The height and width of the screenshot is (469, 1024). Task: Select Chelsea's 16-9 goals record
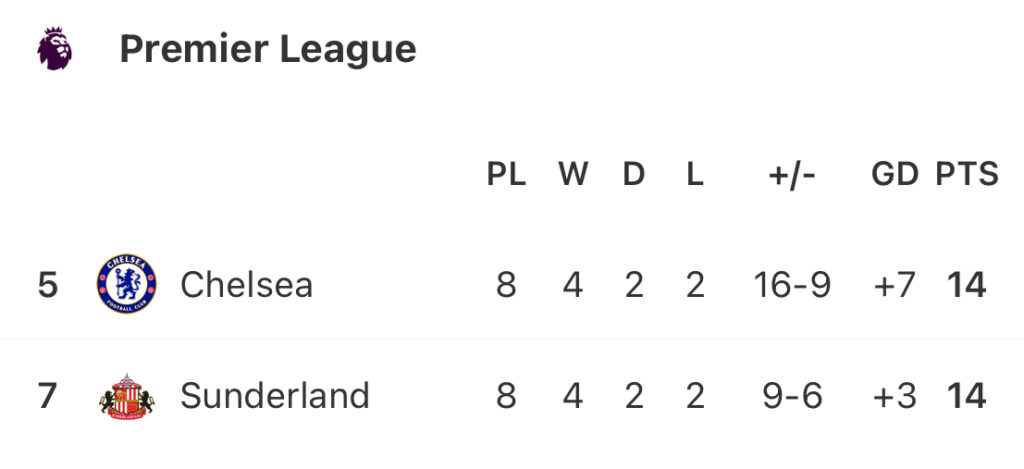pyautogui.click(x=792, y=285)
